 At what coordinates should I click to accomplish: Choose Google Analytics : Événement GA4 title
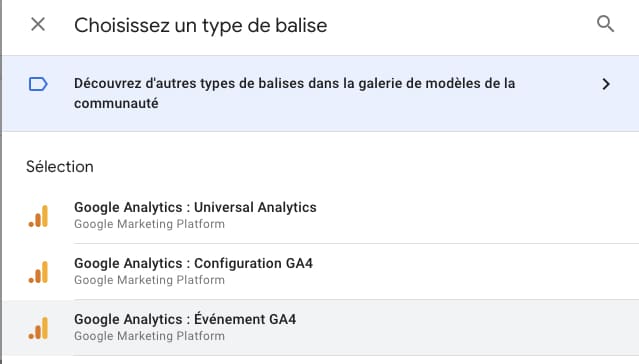pos(185,319)
